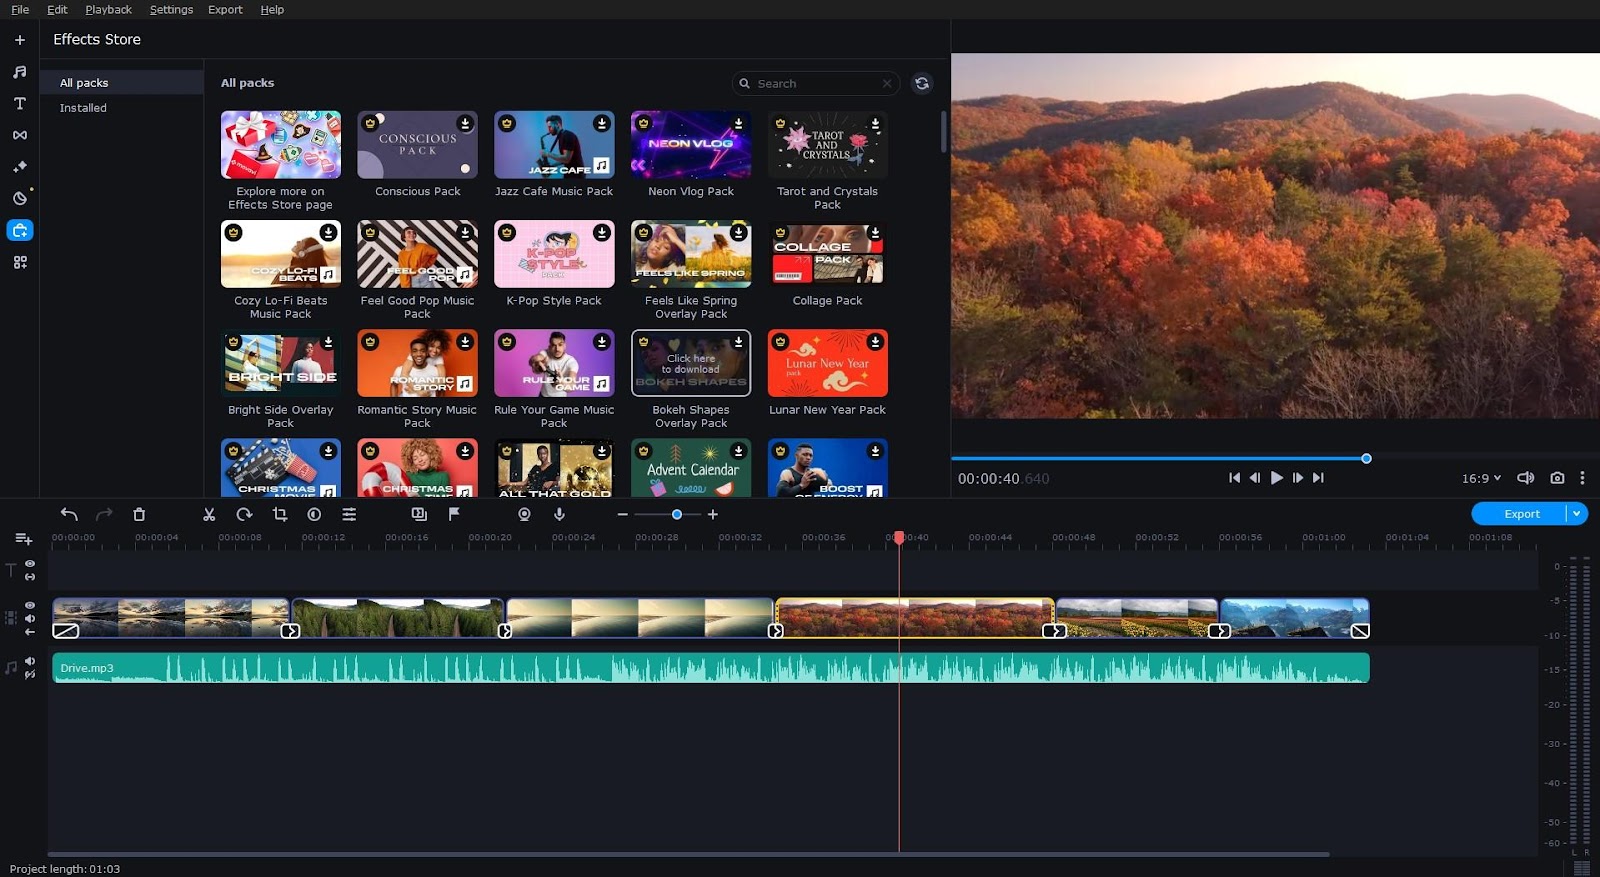Open the three-dot preview options menu
The width and height of the screenshot is (1600, 877).
pyautogui.click(x=1582, y=478)
